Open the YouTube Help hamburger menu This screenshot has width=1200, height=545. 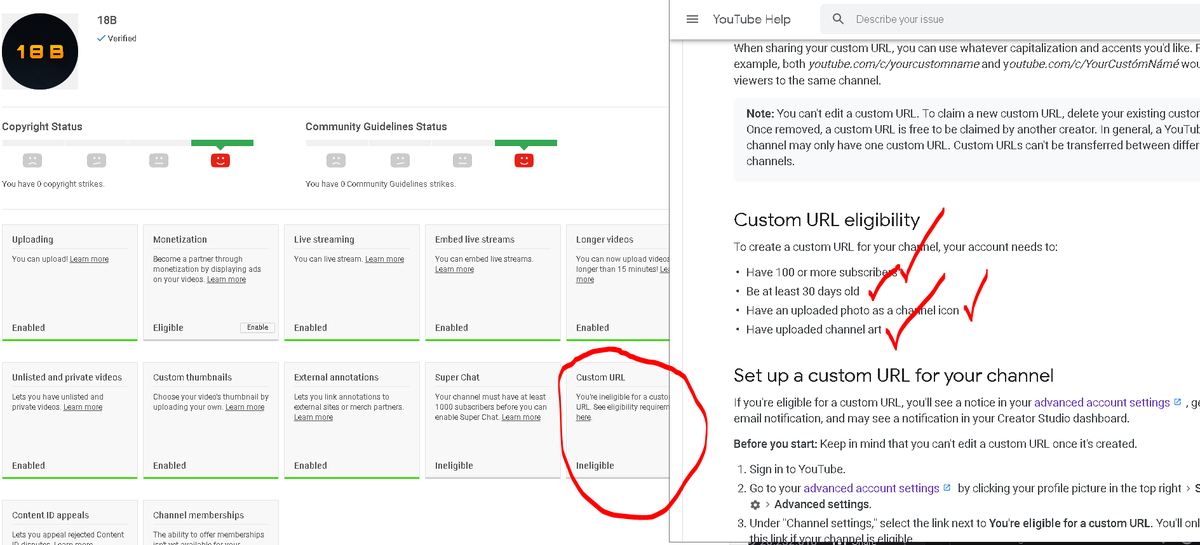(x=692, y=19)
